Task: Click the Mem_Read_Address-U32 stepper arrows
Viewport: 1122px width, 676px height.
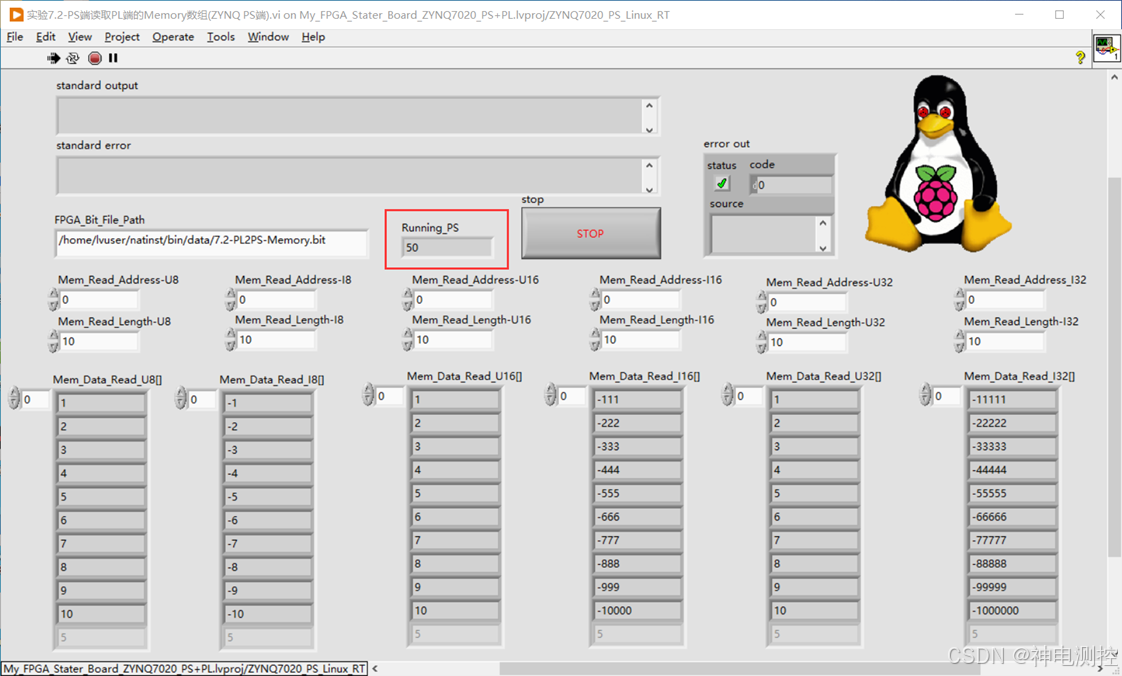Action: click(762, 302)
